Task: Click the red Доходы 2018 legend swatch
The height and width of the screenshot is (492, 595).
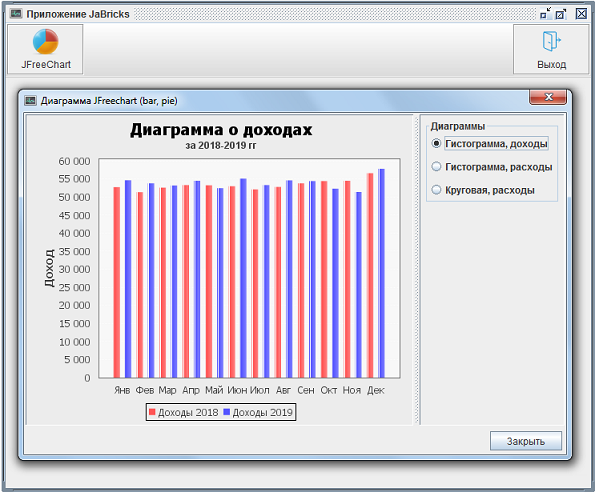Action: pyautogui.click(x=152, y=412)
